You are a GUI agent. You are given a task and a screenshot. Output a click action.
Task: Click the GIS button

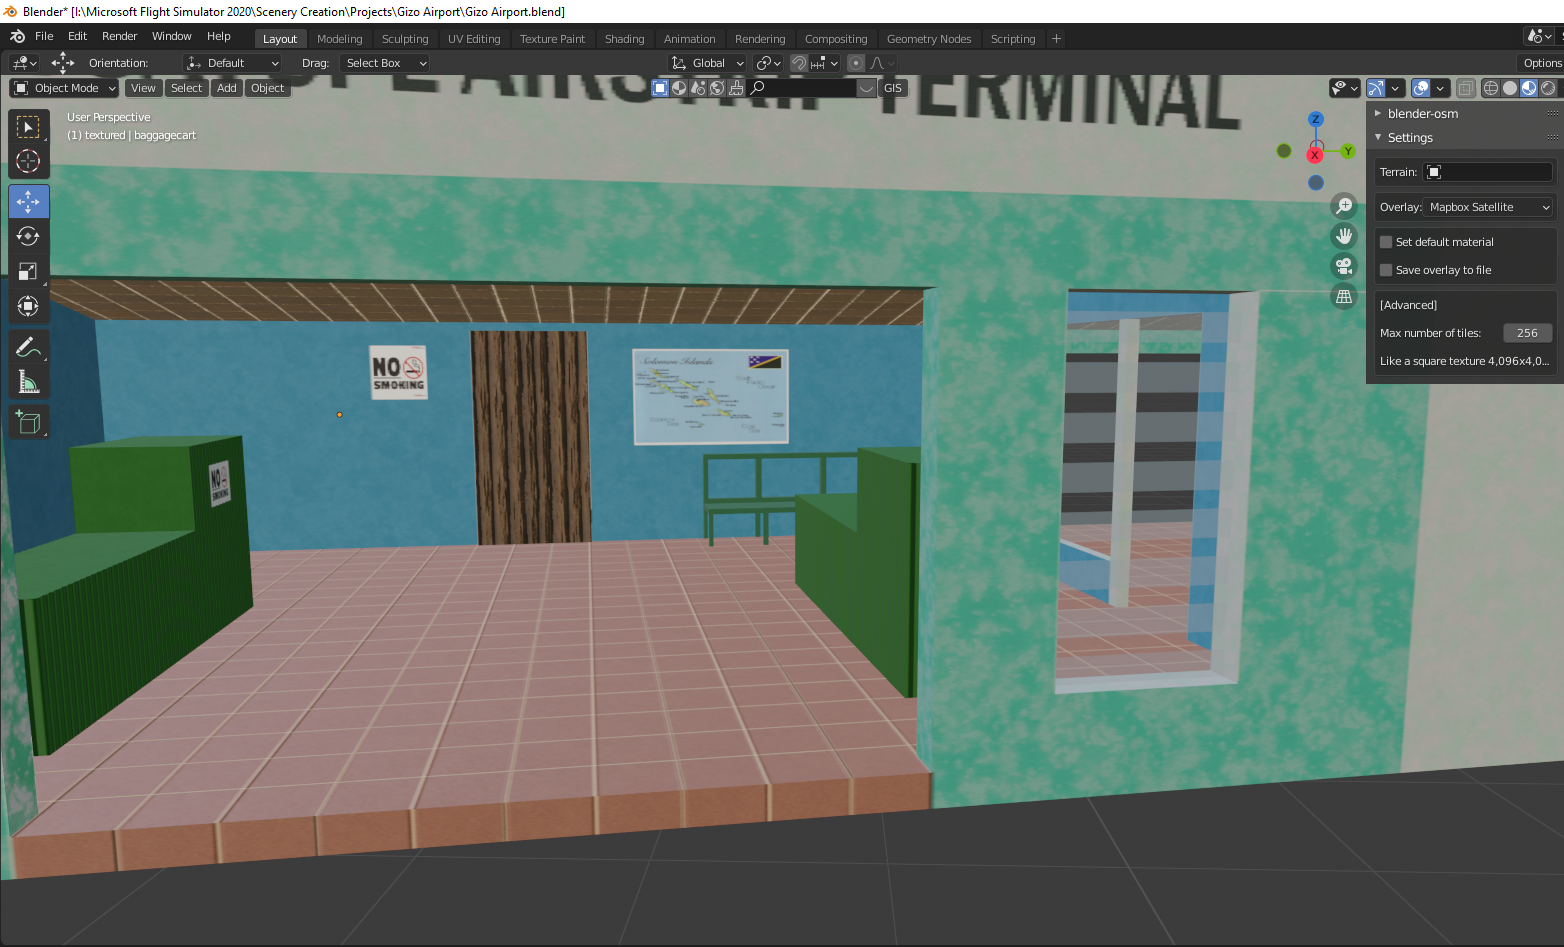pyautogui.click(x=893, y=88)
